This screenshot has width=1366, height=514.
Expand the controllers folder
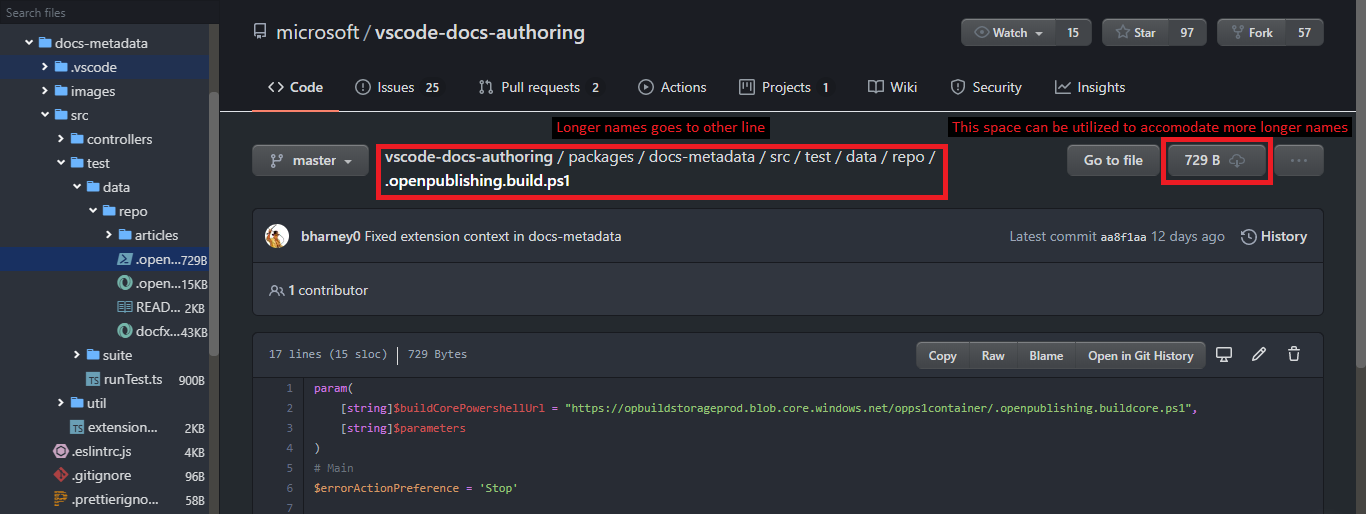(x=61, y=139)
